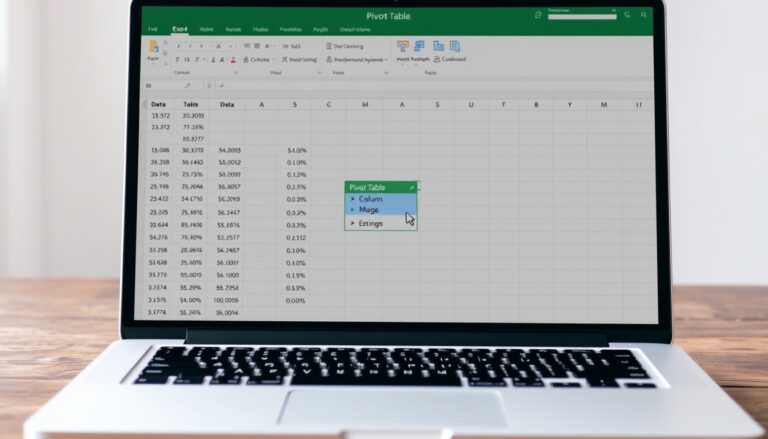Click the cell containing 54,0005

pyautogui.click(x=229, y=150)
